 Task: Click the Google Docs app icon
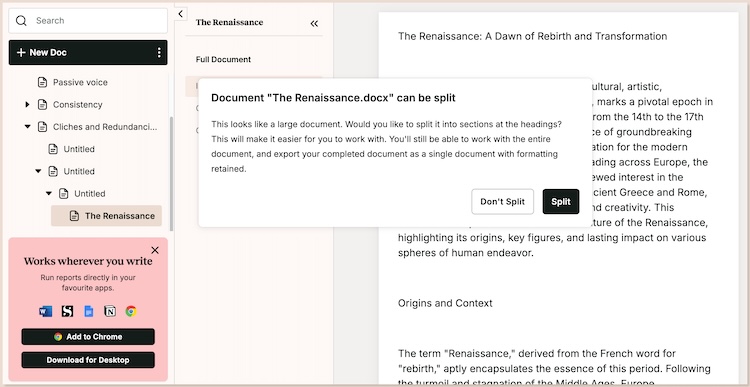pos(88,311)
